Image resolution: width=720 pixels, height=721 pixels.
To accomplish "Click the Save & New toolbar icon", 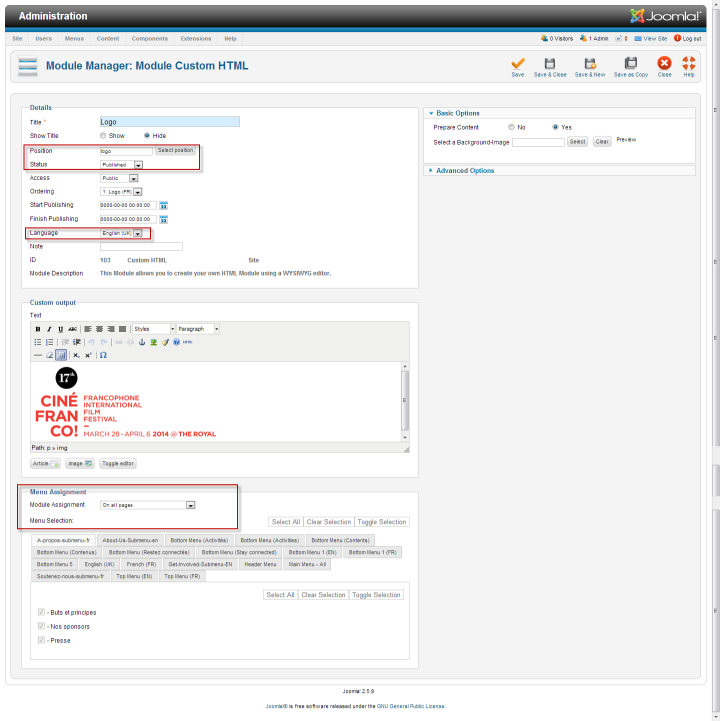I will click(x=590, y=67).
